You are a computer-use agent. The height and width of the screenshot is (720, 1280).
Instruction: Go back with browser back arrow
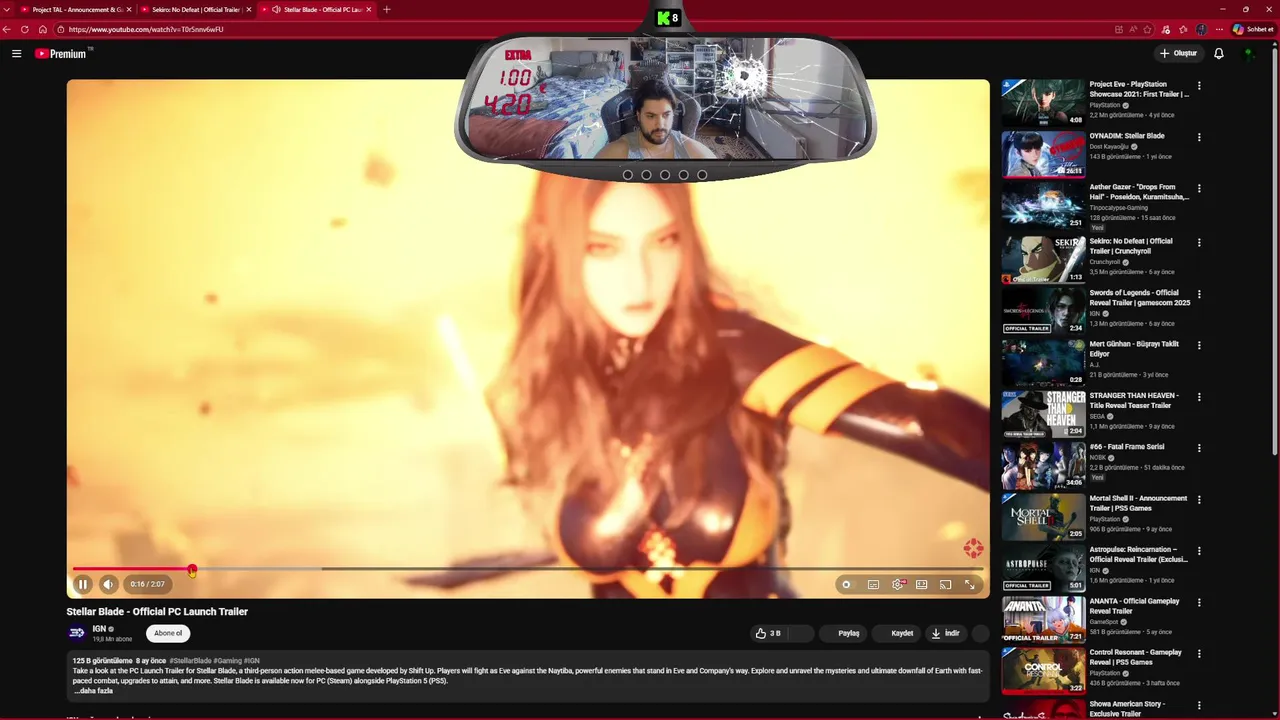[7, 29]
